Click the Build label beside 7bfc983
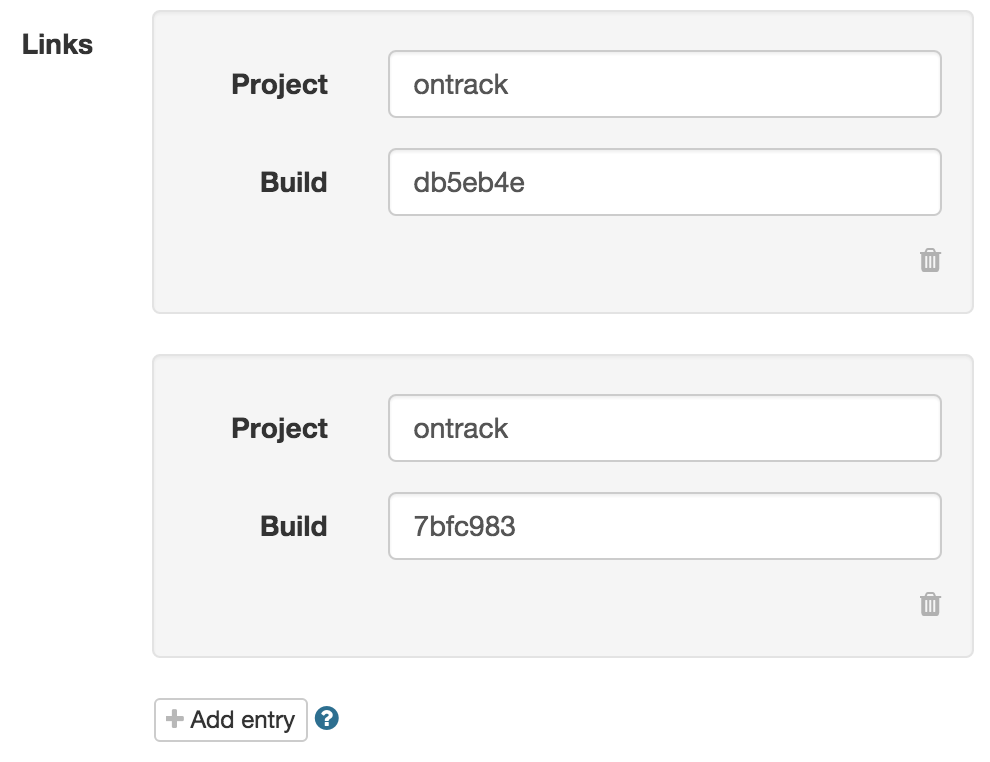Viewport: 990px width, 762px height. click(x=293, y=527)
